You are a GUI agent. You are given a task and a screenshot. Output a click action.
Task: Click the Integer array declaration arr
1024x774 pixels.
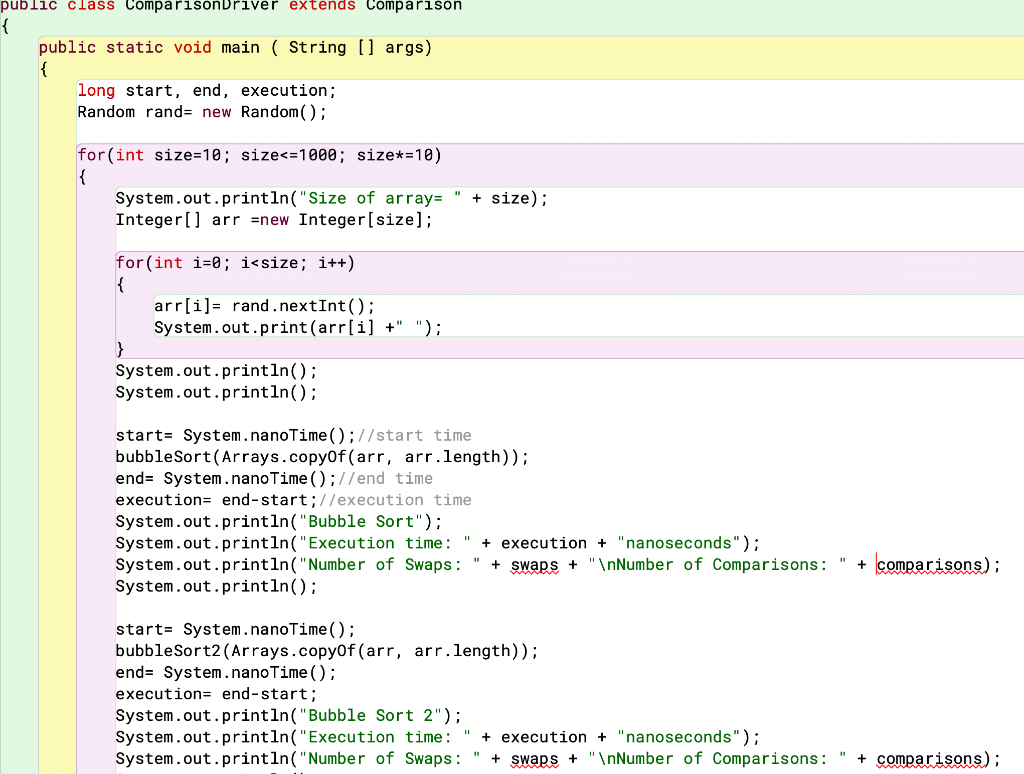[x=226, y=220]
